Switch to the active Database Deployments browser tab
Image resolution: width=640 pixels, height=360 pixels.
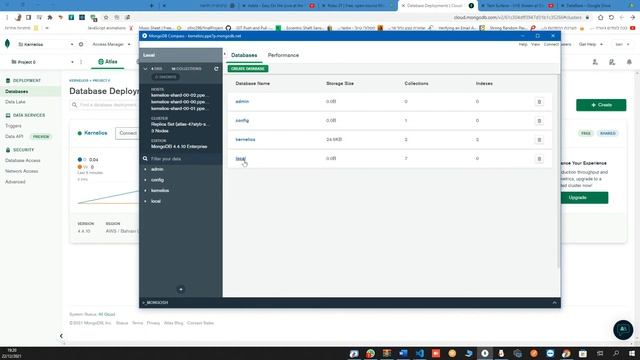point(437,6)
